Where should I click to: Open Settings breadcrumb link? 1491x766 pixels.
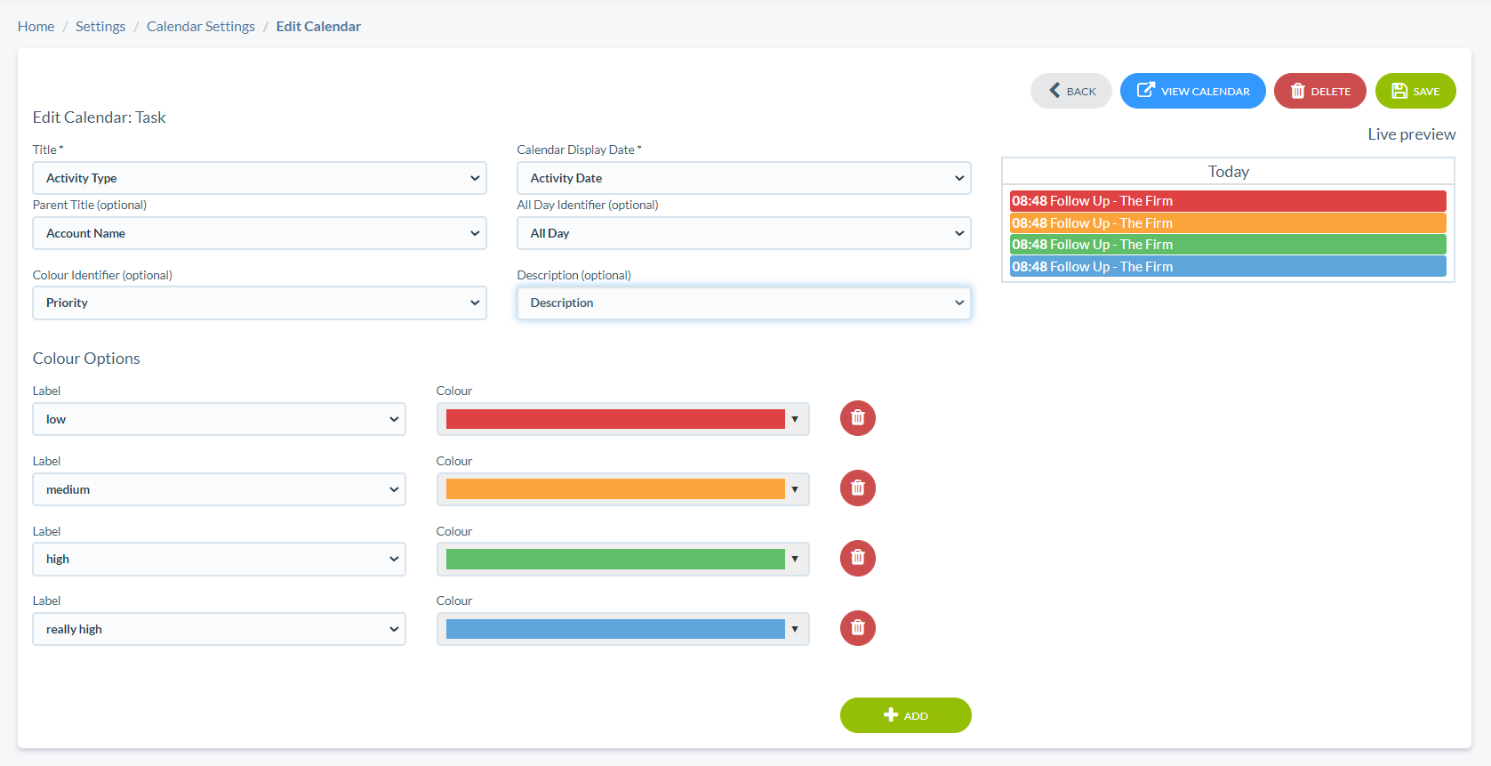coord(101,26)
